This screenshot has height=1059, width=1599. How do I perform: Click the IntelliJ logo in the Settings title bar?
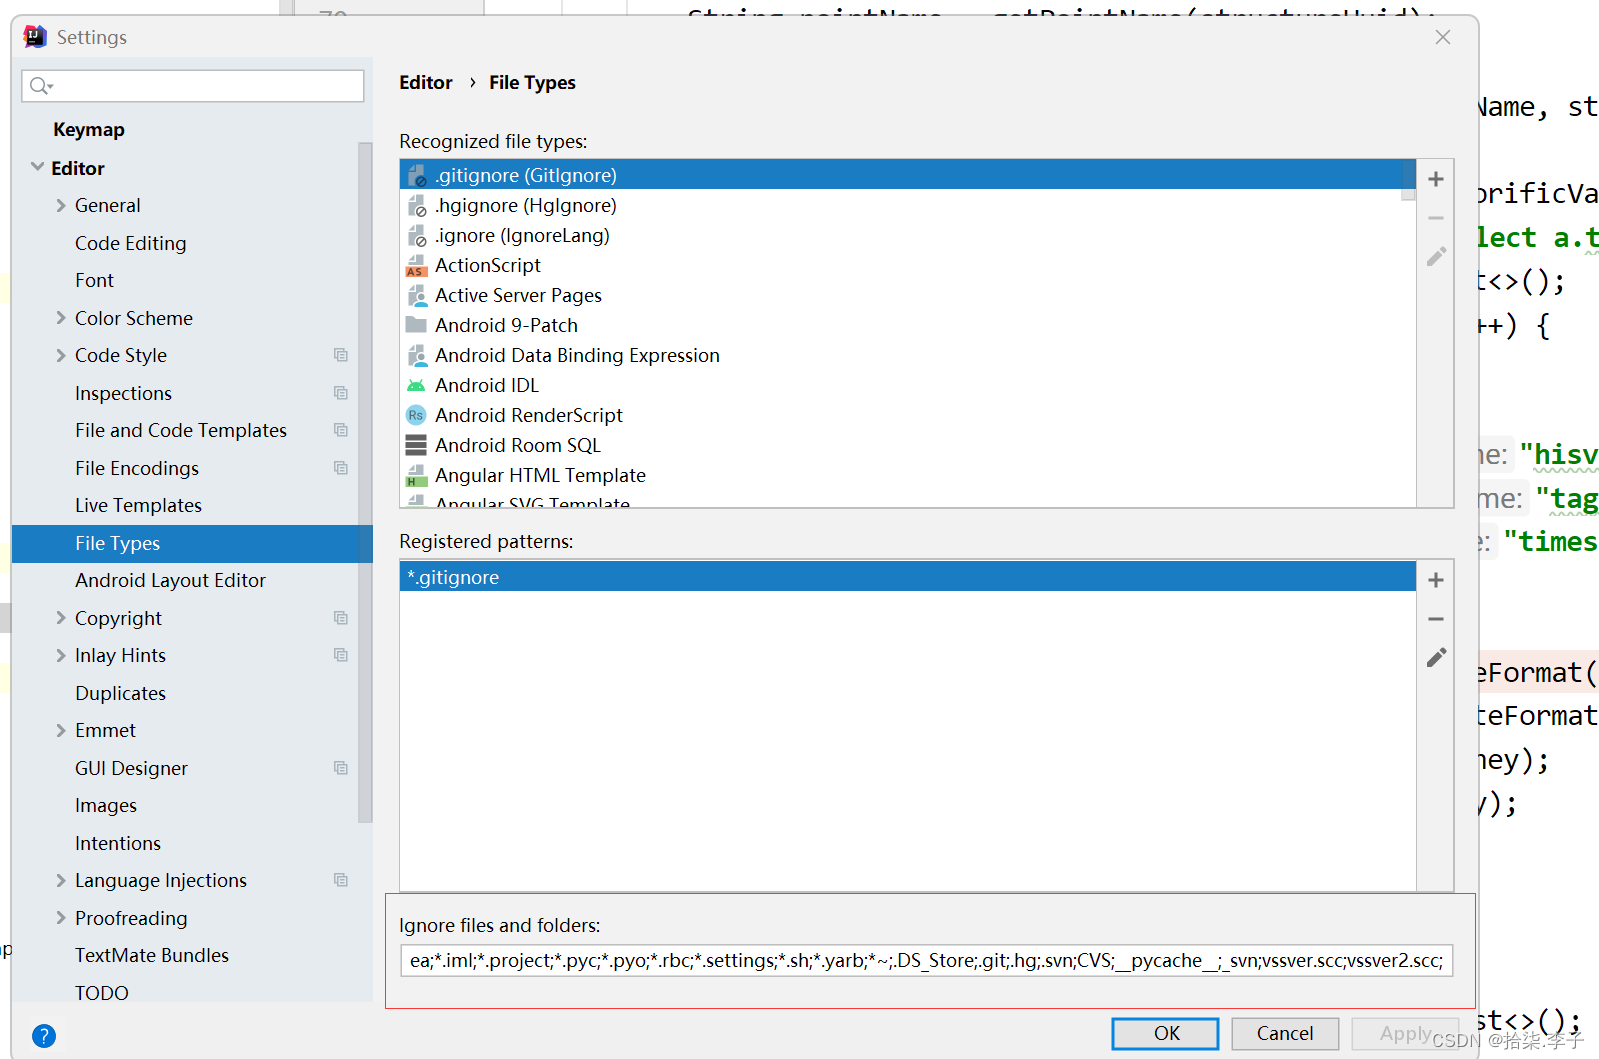coord(35,37)
